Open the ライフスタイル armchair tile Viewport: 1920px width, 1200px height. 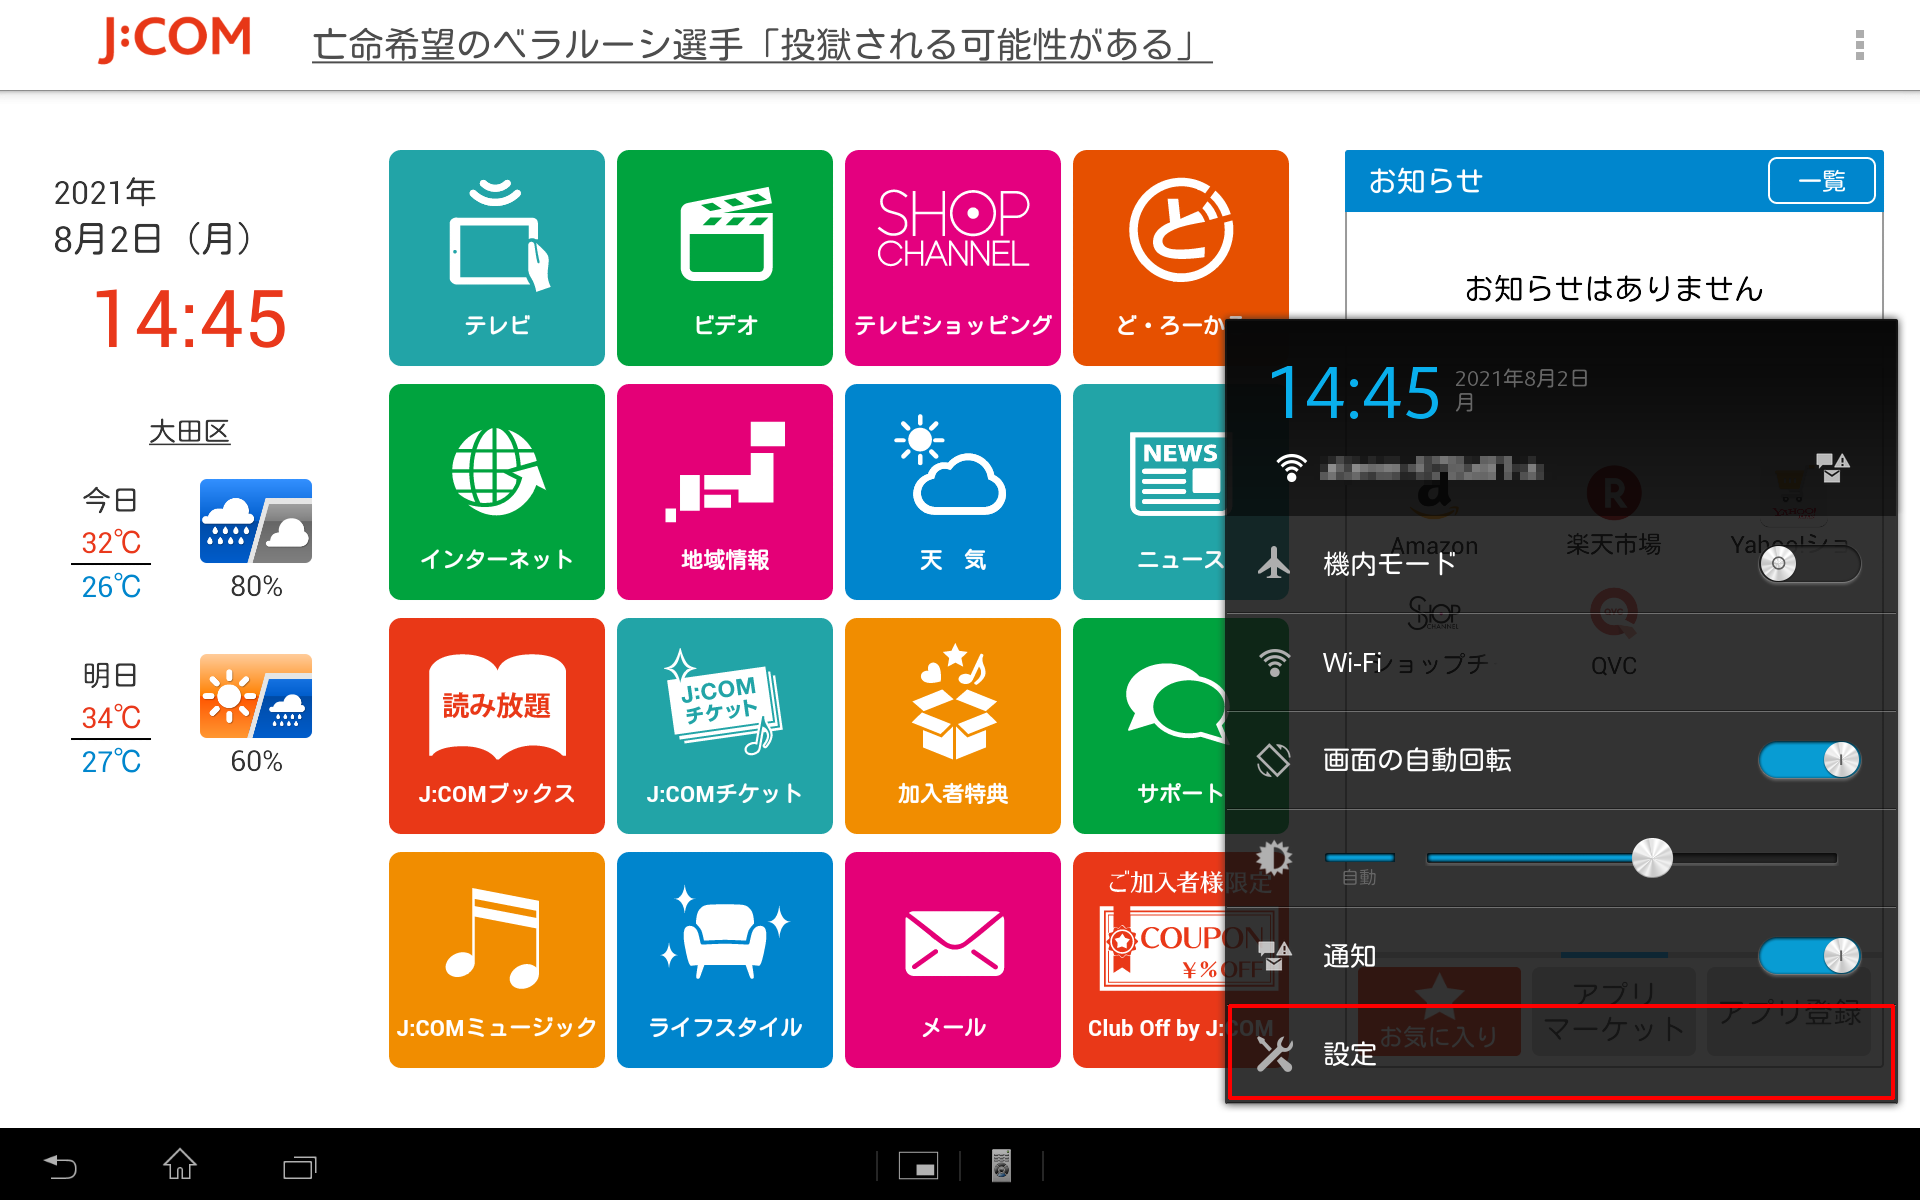point(725,960)
